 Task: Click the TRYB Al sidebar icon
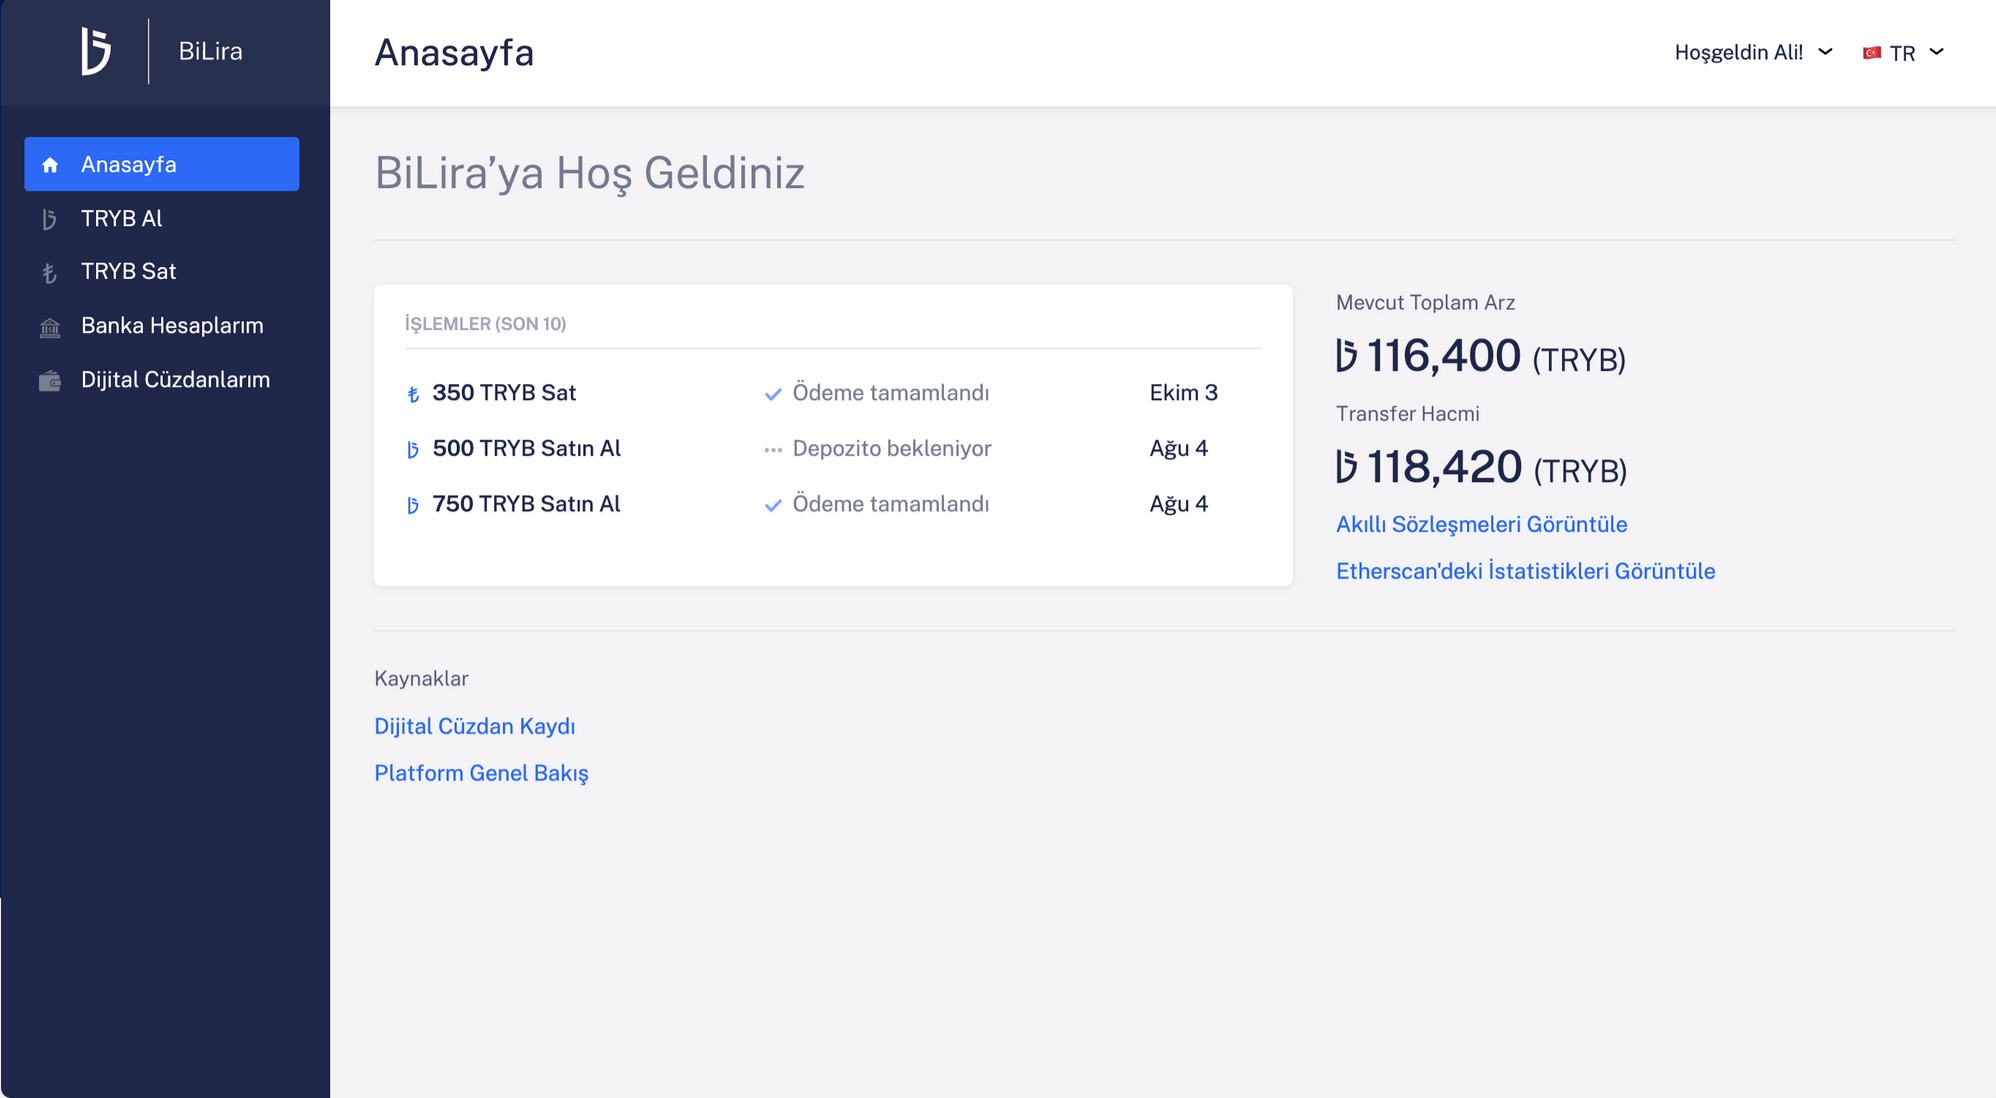pos(50,219)
